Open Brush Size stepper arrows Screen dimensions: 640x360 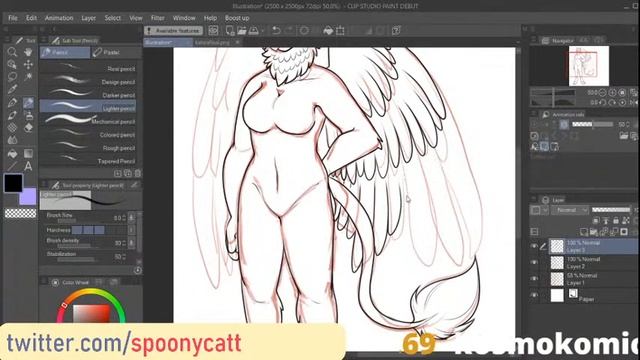pos(124,218)
